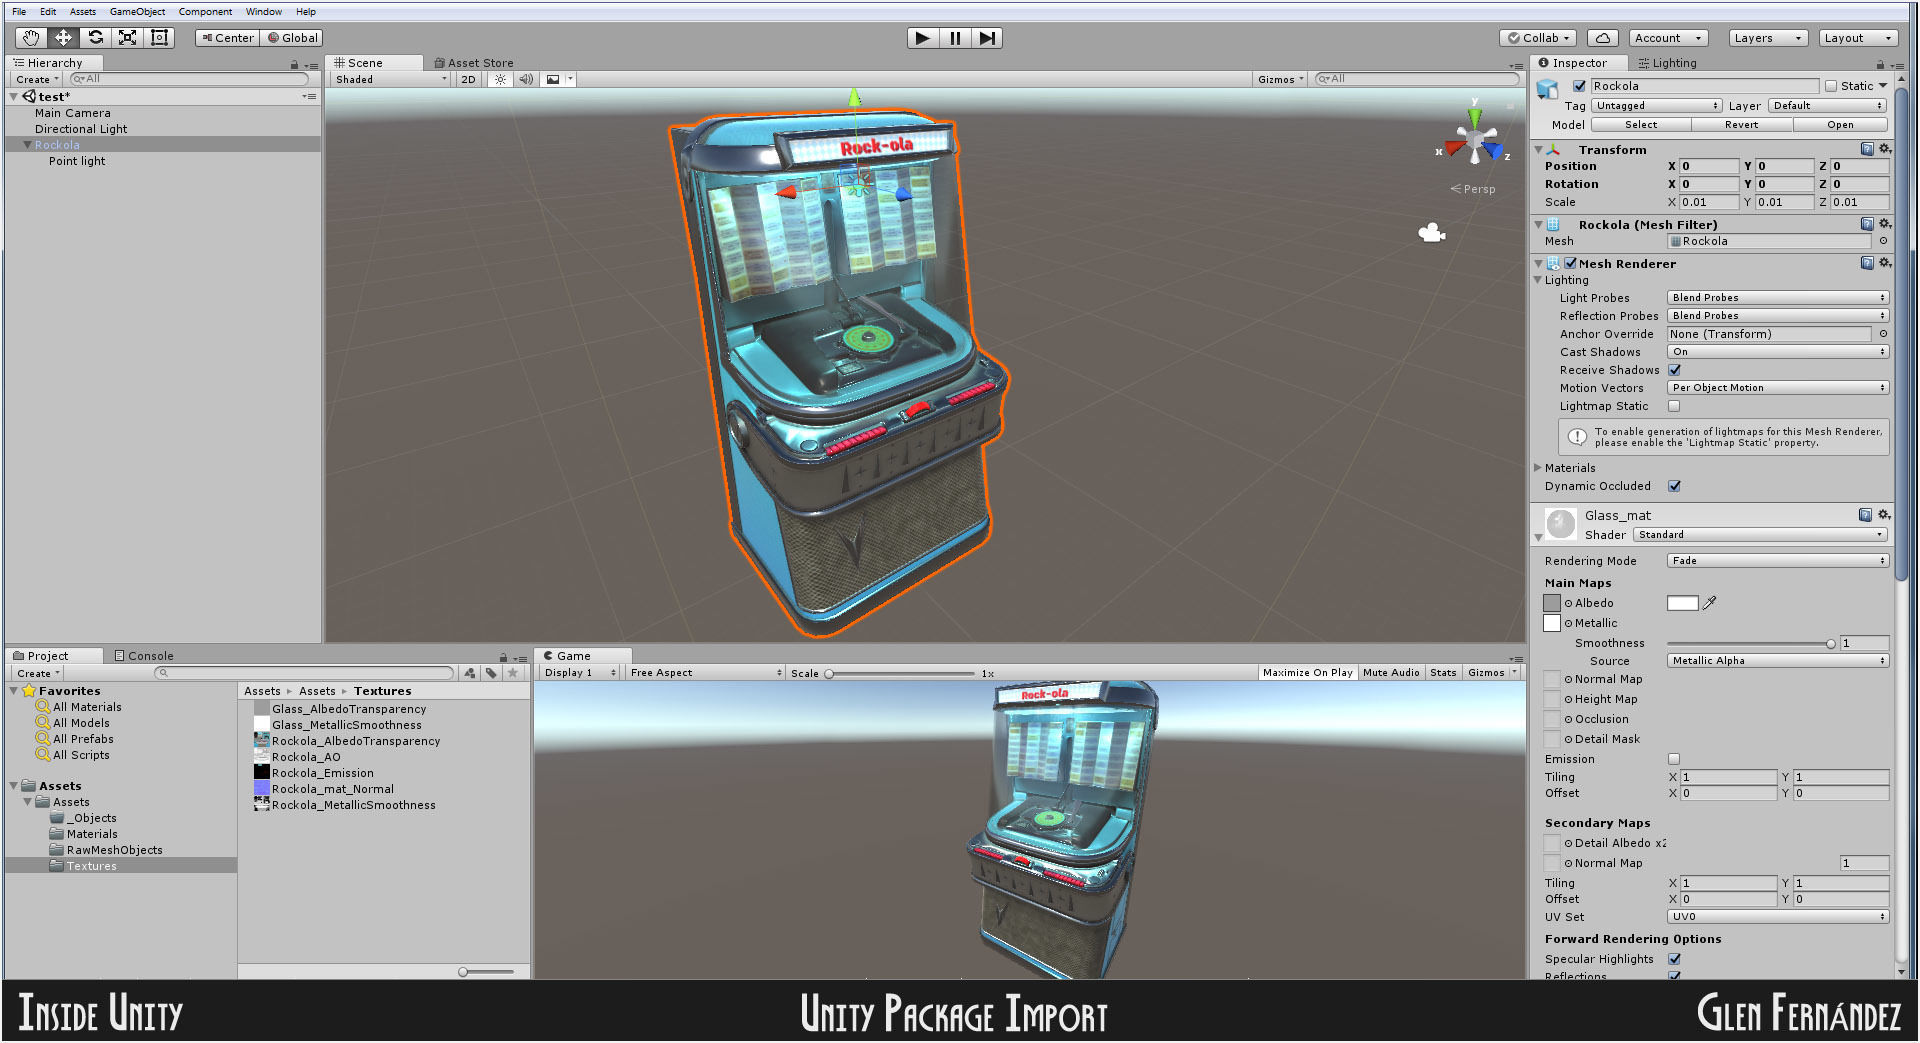This screenshot has width=1920, height=1043.
Task: Enable Lightmap Static checkbox
Action: pyautogui.click(x=1674, y=406)
